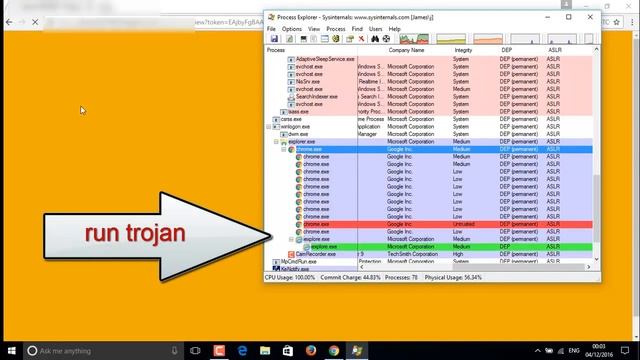Image resolution: width=640 pixels, height=360 pixels.
Task: Click Commit Charge in the status bar
Action: (350, 278)
